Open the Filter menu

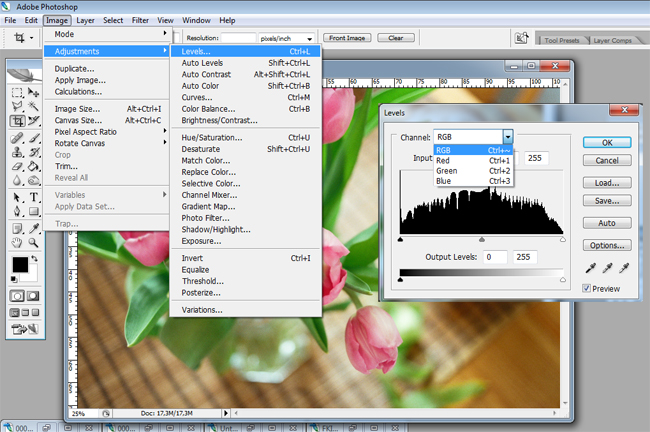click(x=140, y=20)
